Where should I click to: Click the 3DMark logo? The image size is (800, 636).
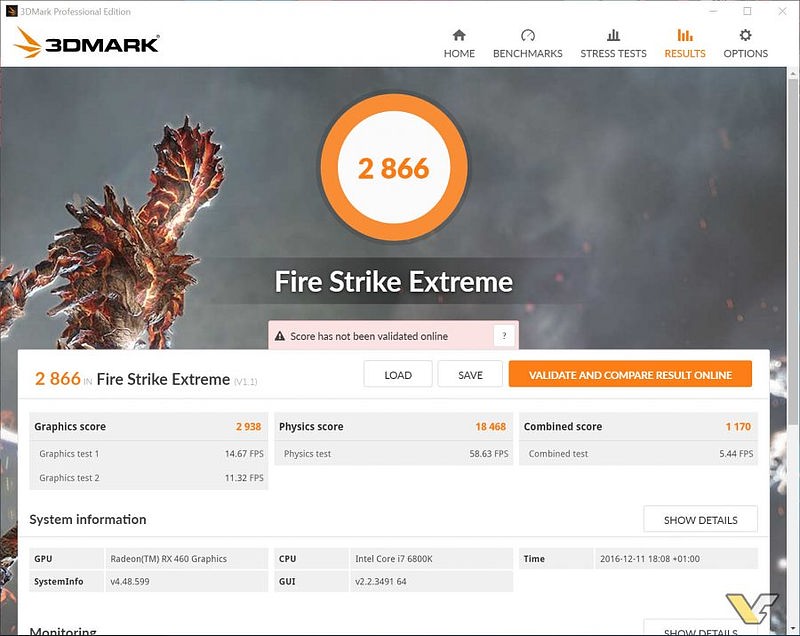pos(86,43)
